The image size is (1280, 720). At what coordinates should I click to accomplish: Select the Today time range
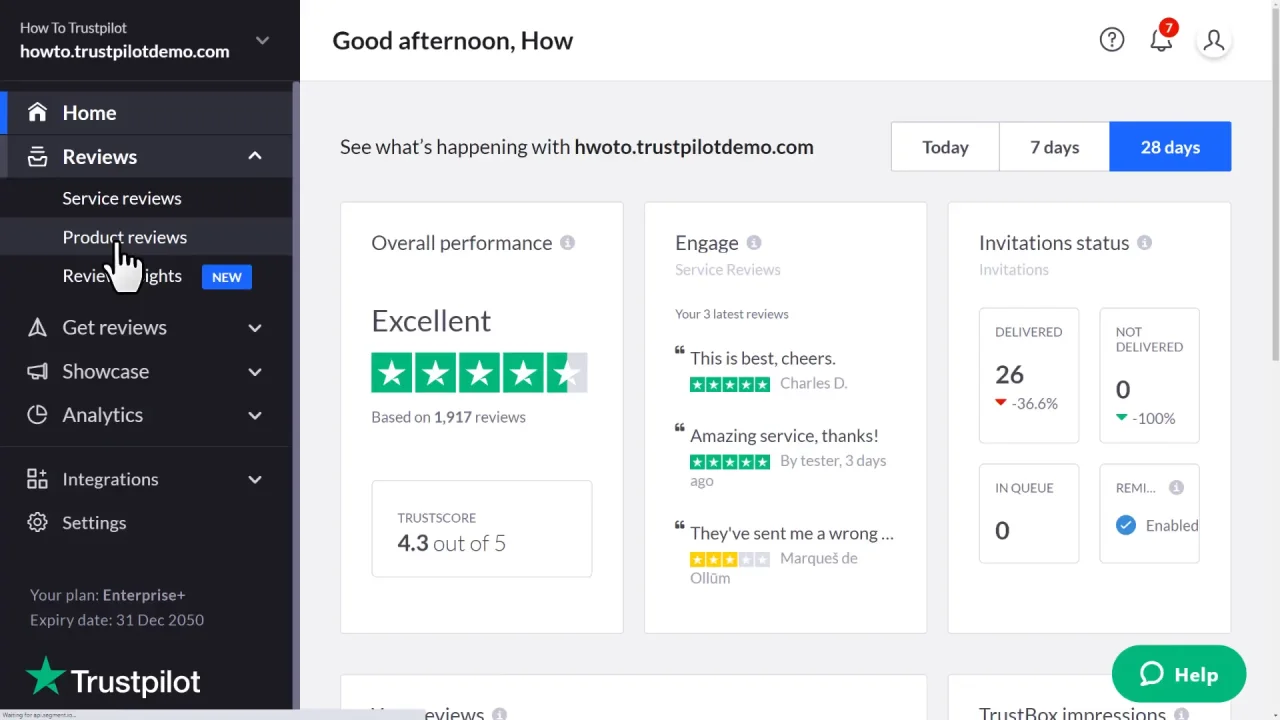click(945, 147)
